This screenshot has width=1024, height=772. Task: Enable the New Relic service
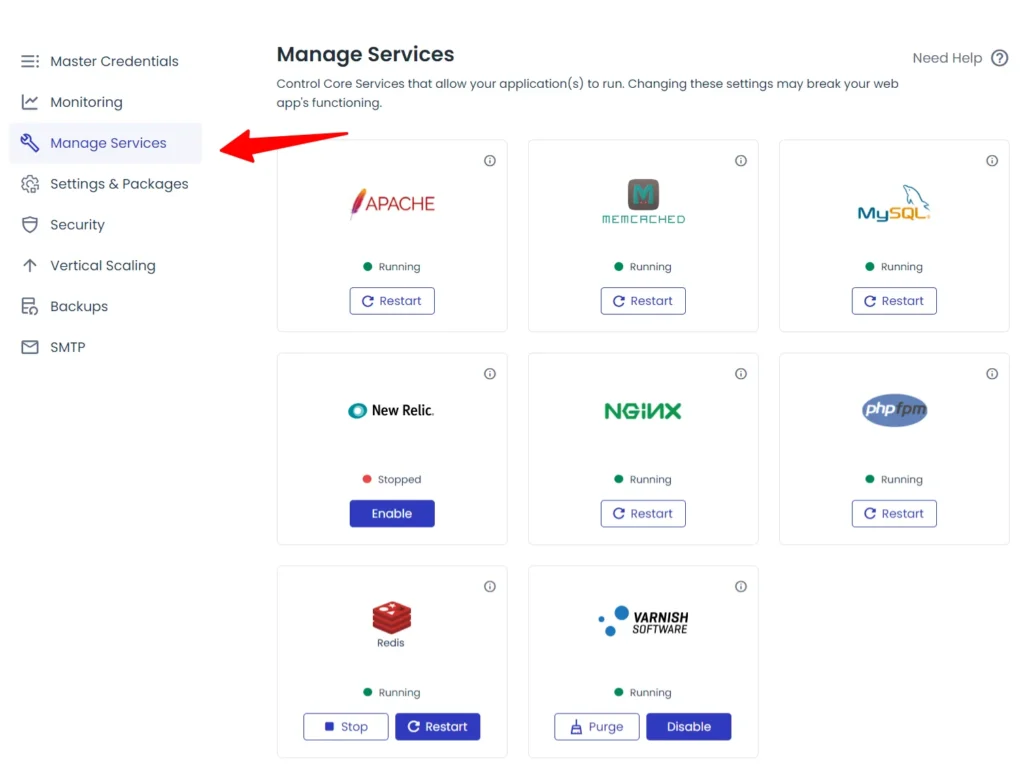(x=391, y=513)
